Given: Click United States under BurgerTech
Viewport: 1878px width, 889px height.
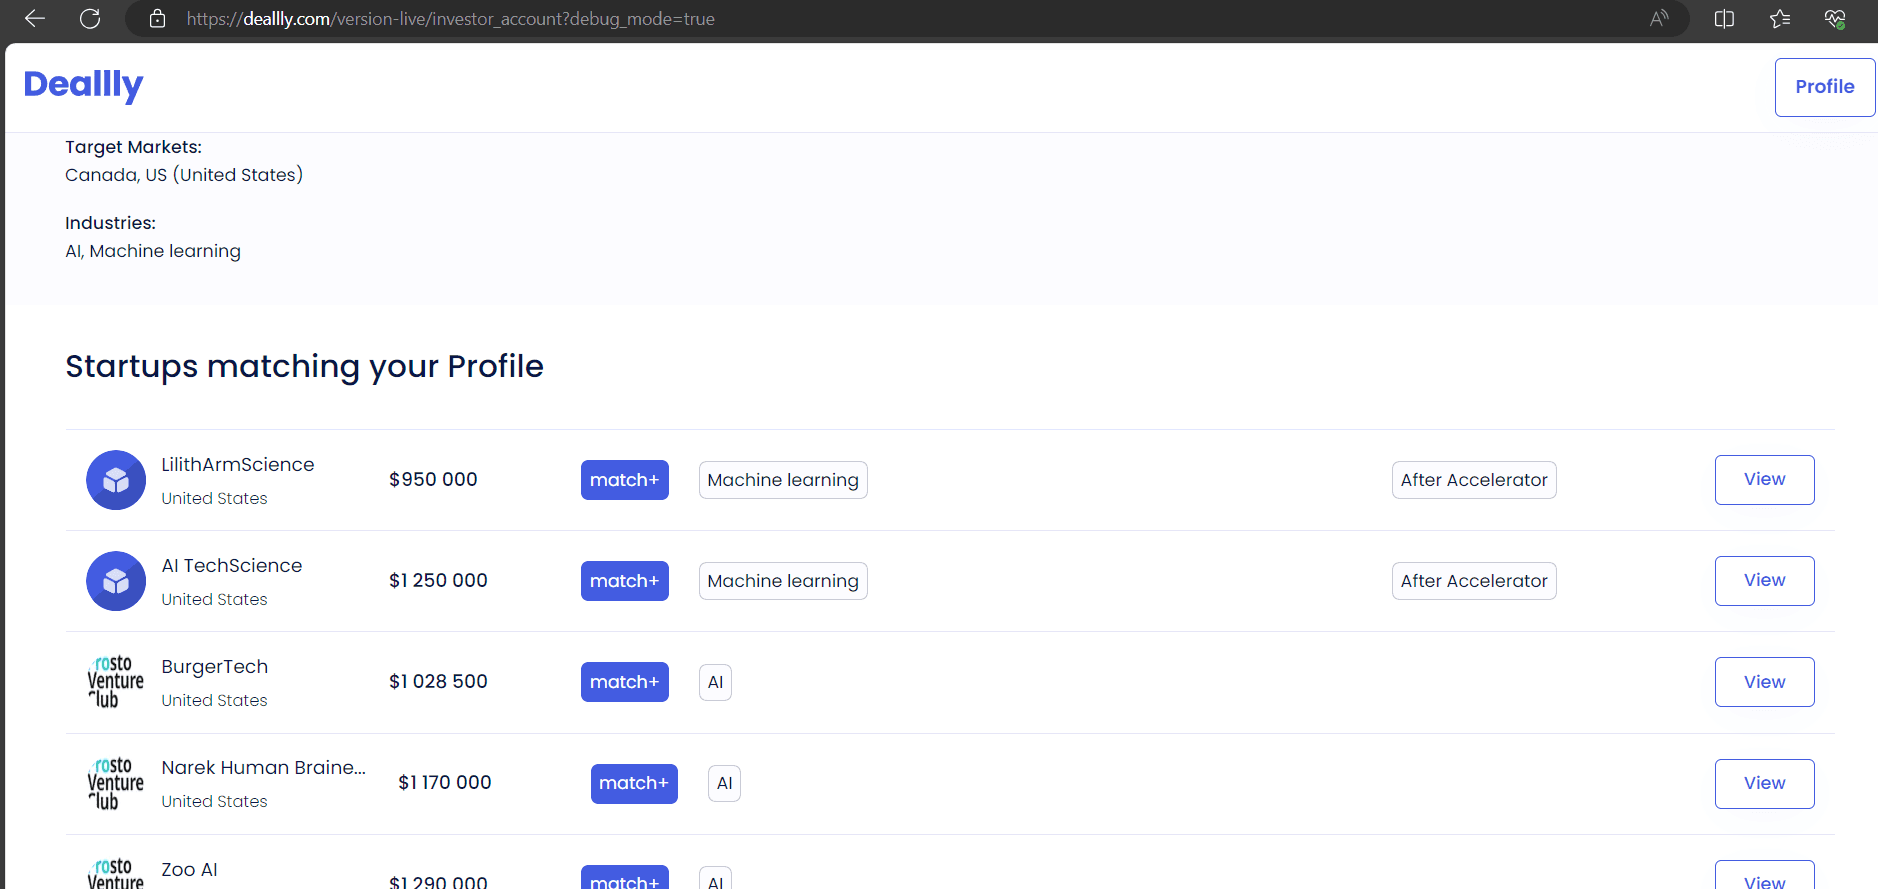Looking at the screenshot, I should point(215,700).
